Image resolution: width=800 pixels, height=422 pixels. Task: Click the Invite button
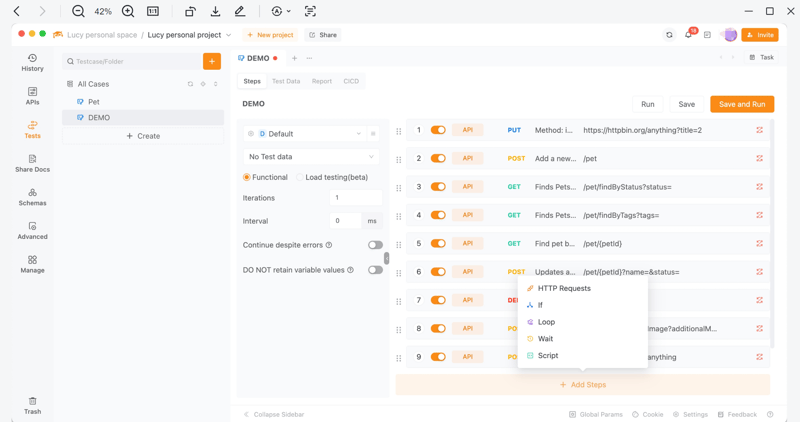[760, 35]
